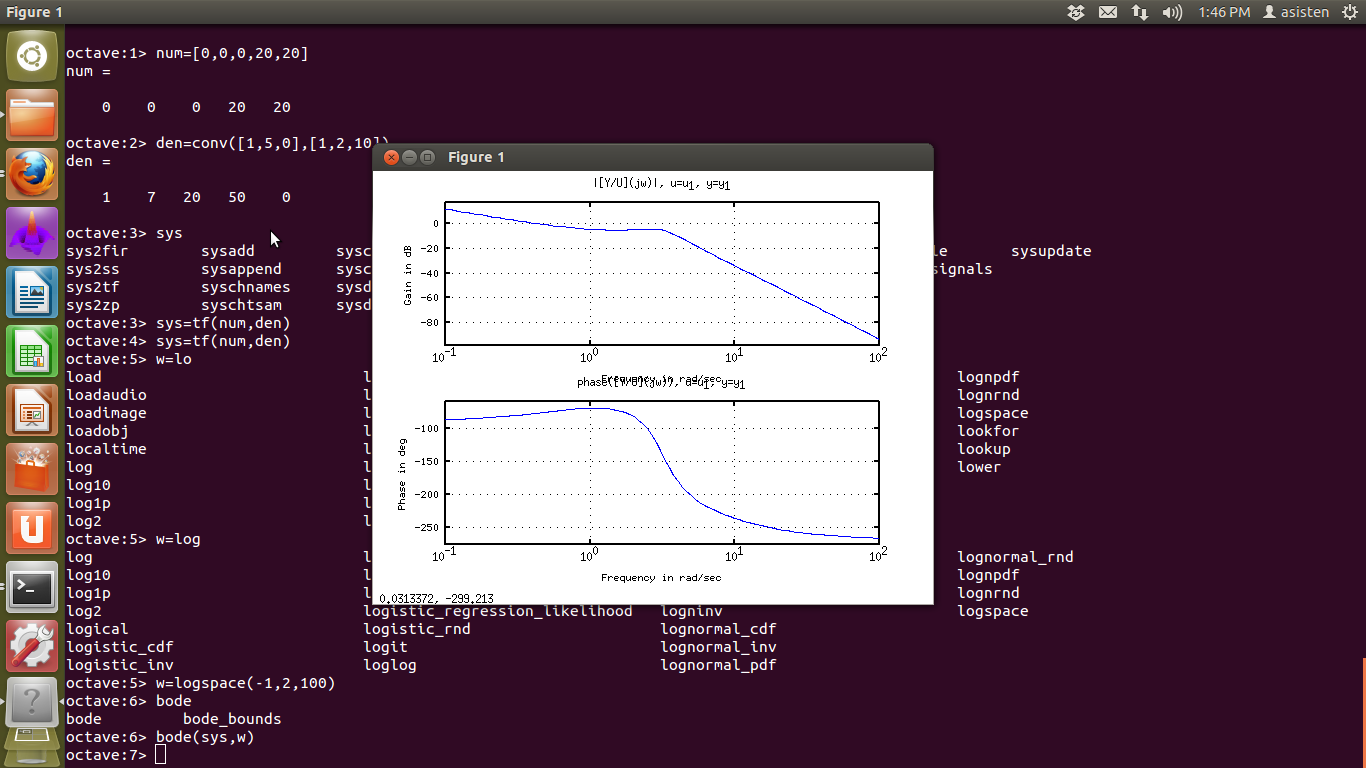
Task: Open the session gear menu
Action: point(1351,12)
